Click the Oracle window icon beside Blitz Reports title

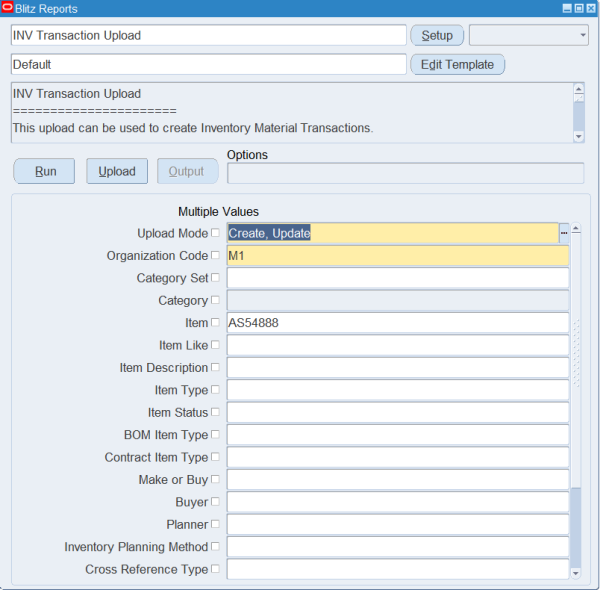(x=7, y=8)
